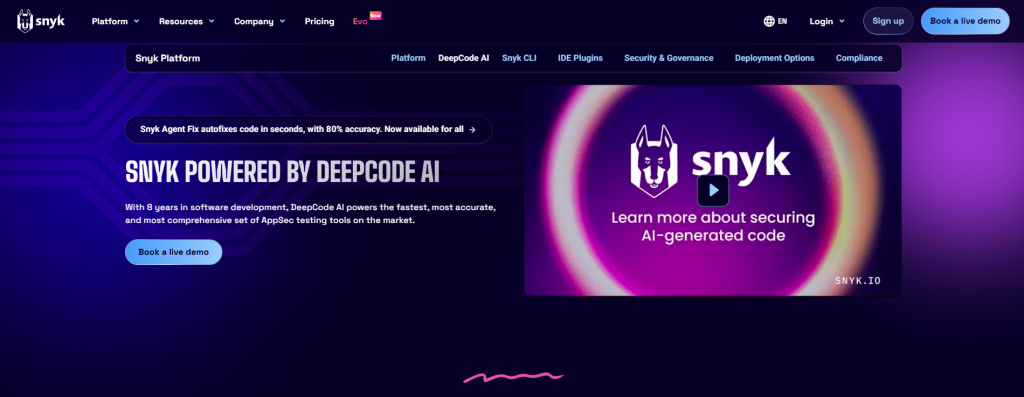1024x397 pixels.
Task: Click the globe language icon
Action: pyautogui.click(x=769, y=21)
